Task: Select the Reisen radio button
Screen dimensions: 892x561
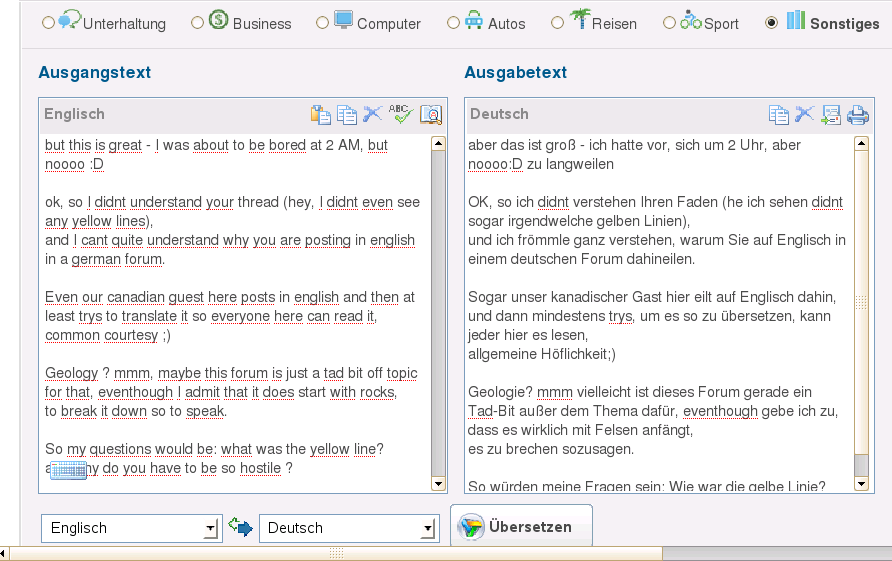Action: click(x=558, y=23)
